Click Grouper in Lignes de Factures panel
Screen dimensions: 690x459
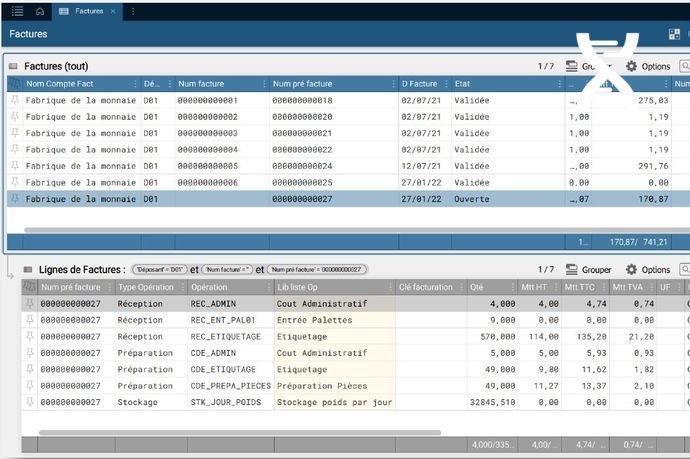point(588,269)
